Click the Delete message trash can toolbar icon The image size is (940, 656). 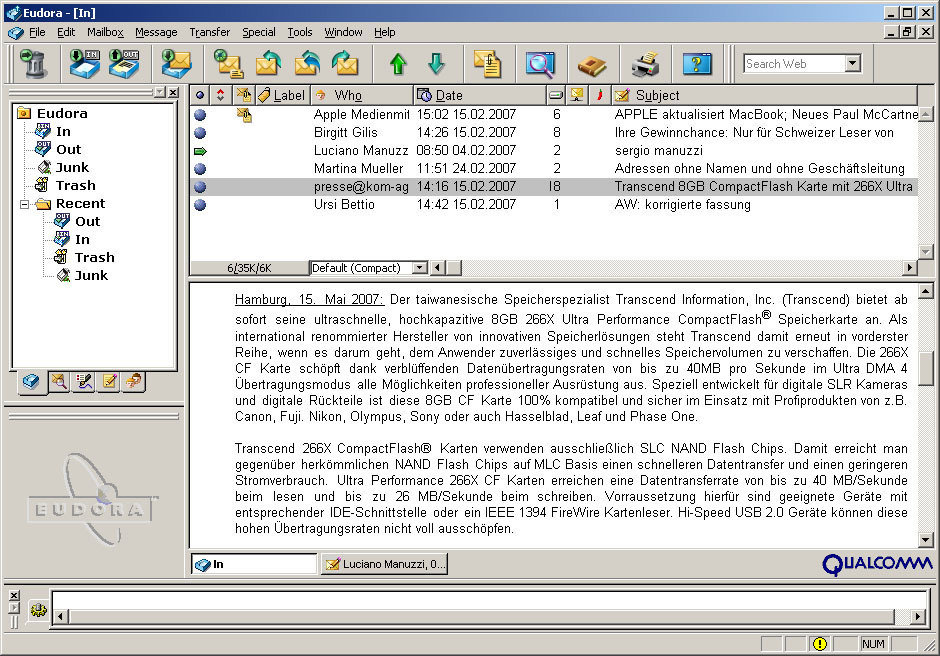click(x=33, y=64)
